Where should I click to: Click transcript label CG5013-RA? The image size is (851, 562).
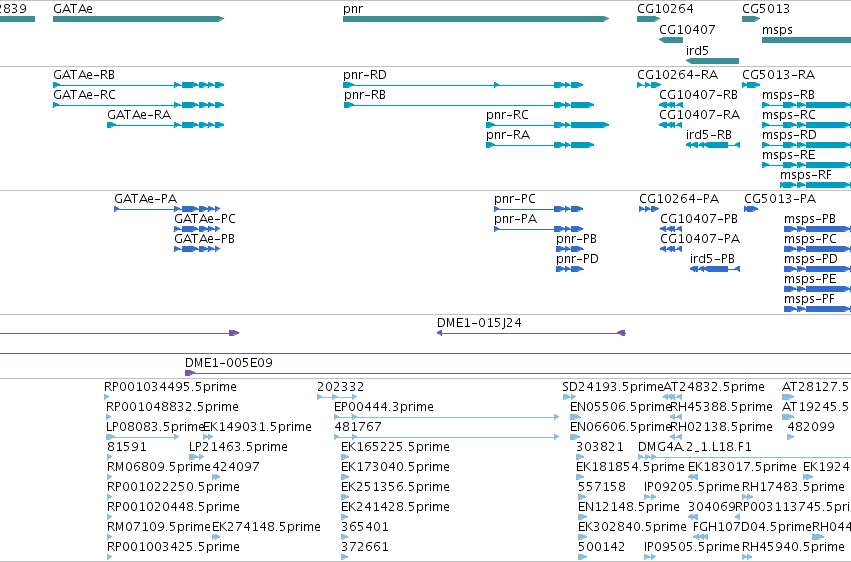[x=778, y=74]
